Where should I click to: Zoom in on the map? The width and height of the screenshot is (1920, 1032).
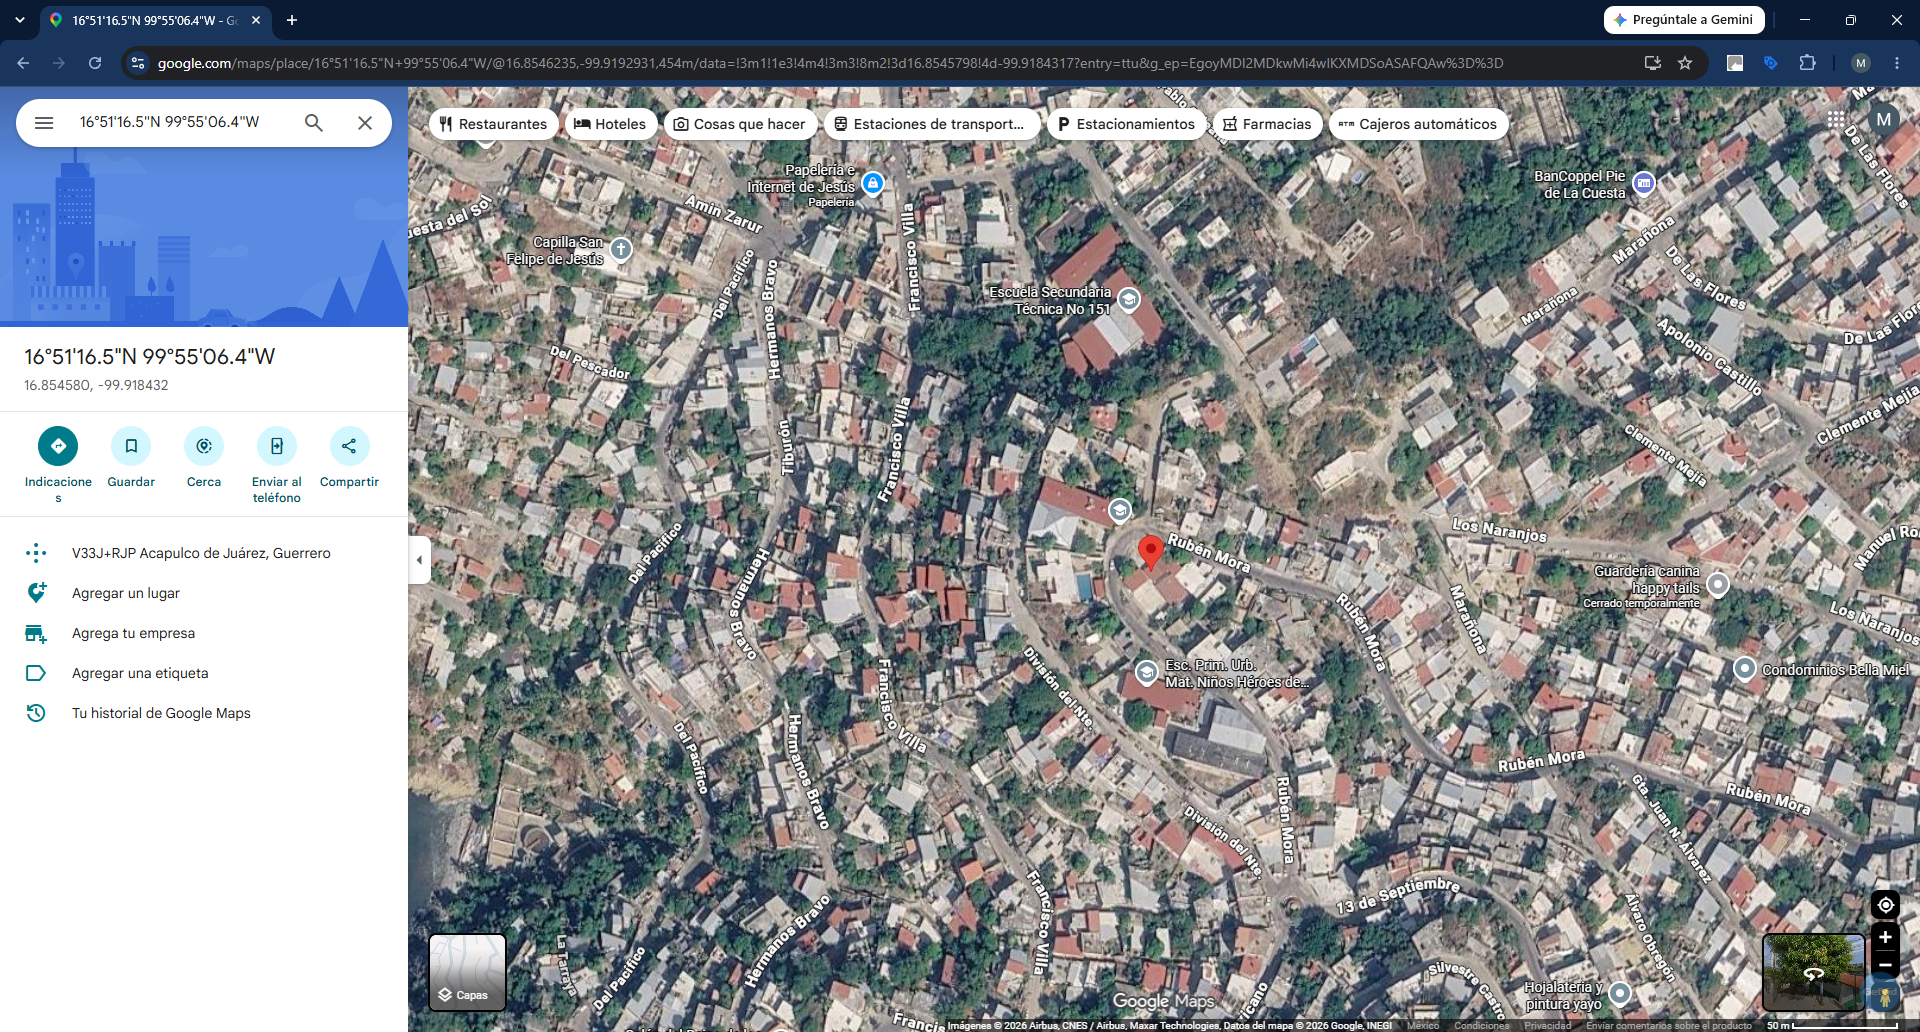pos(1885,937)
